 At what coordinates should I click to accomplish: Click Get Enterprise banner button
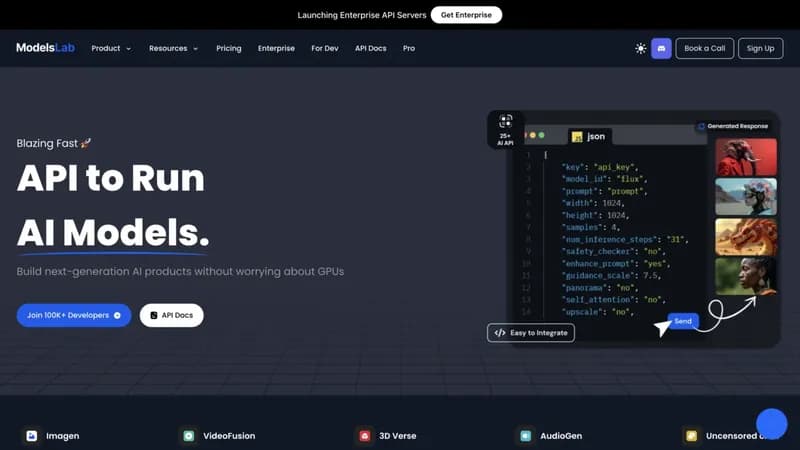point(466,15)
